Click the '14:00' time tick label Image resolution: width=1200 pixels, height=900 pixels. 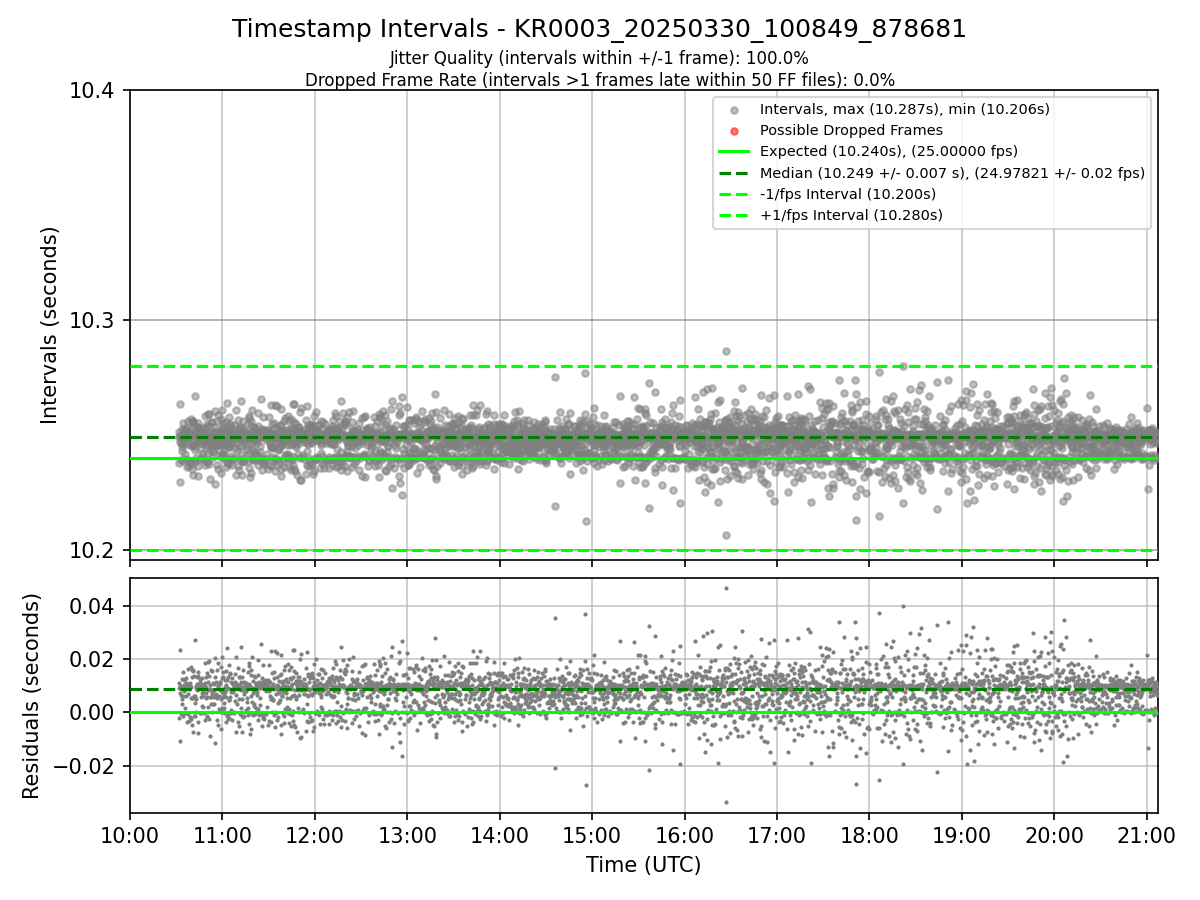pos(499,836)
